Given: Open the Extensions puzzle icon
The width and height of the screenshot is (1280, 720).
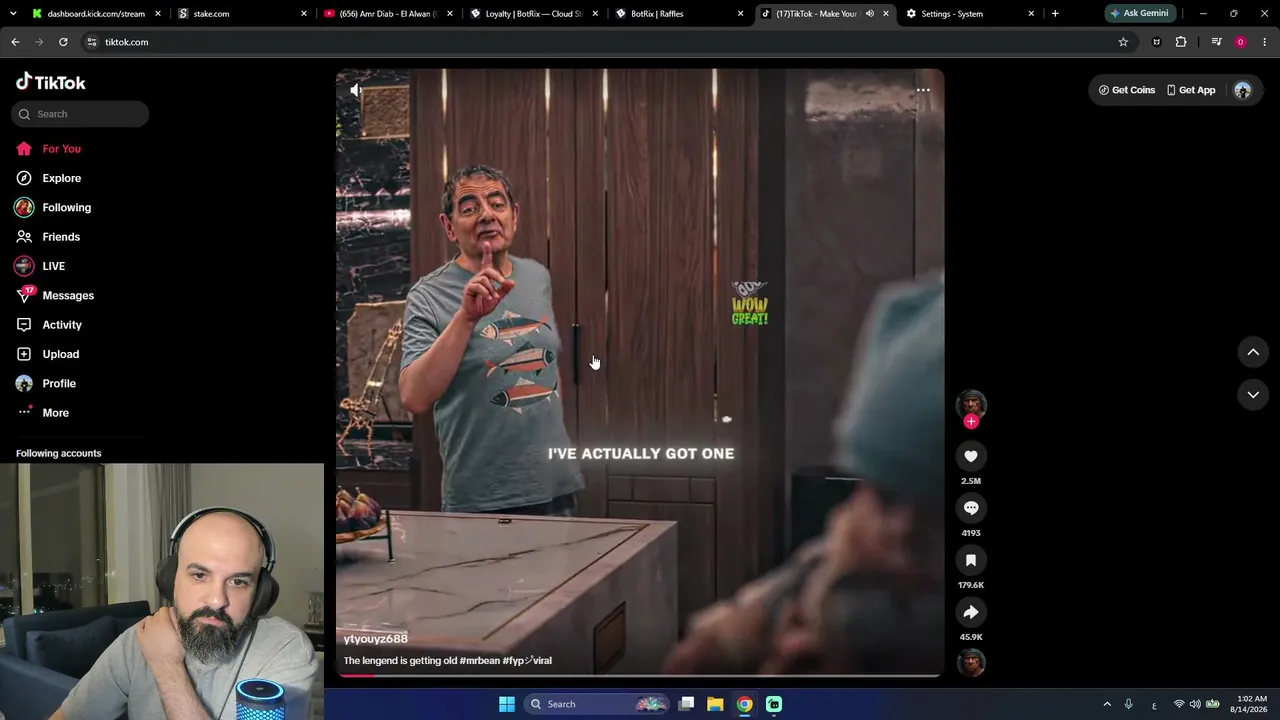Looking at the screenshot, I should pos(1181,42).
